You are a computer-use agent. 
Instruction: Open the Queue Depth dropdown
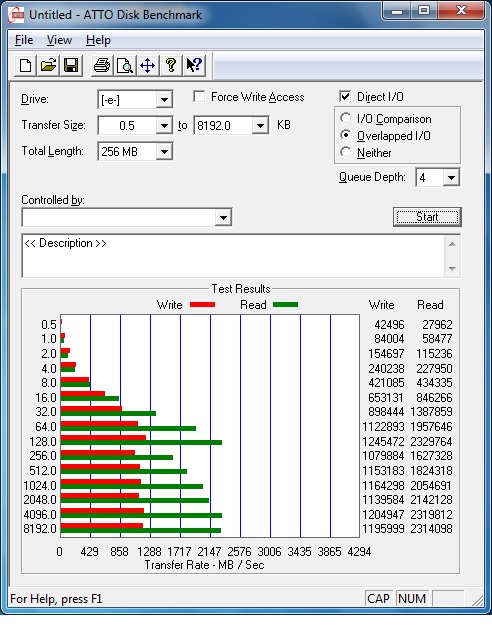[x=451, y=177]
